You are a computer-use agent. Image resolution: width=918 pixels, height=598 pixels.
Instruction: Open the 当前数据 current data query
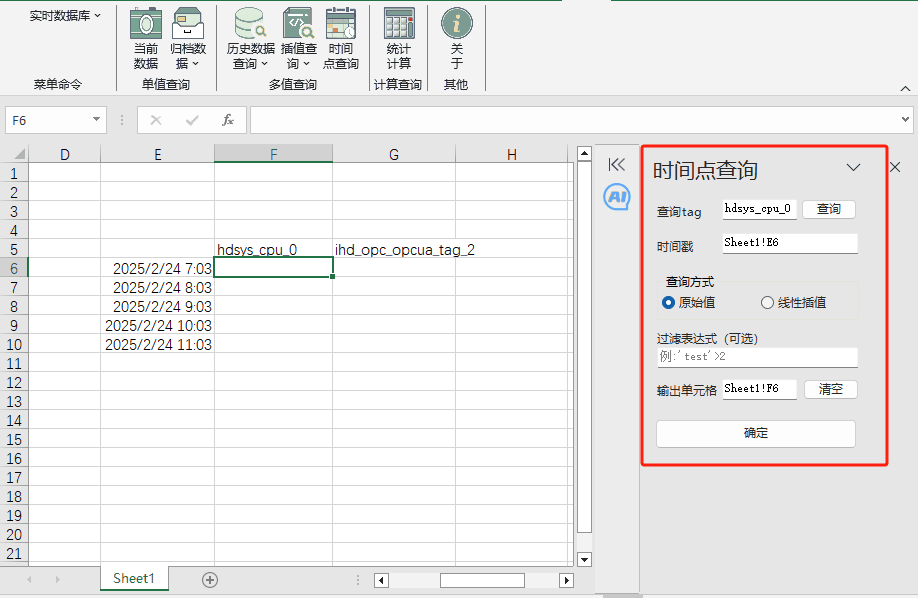pyautogui.click(x=146, y=39)
